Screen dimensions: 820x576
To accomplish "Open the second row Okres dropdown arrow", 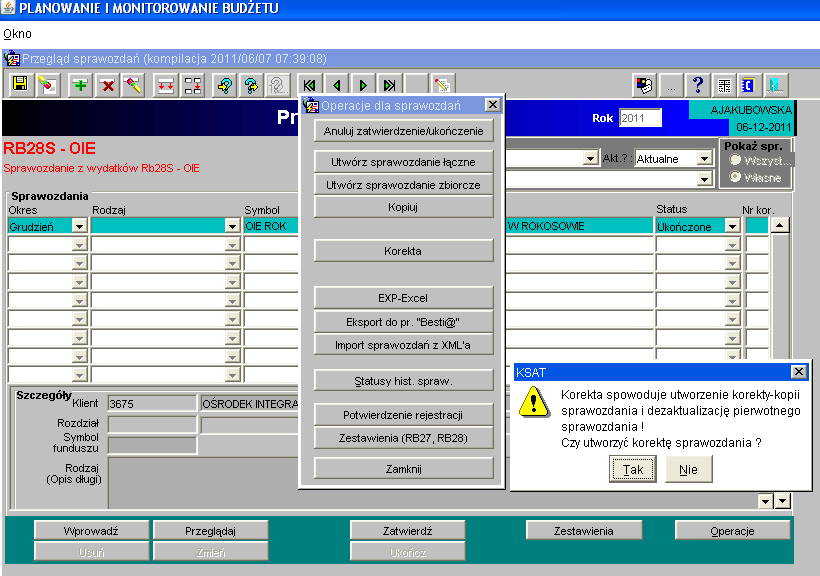I will click(x=79, y=244).
